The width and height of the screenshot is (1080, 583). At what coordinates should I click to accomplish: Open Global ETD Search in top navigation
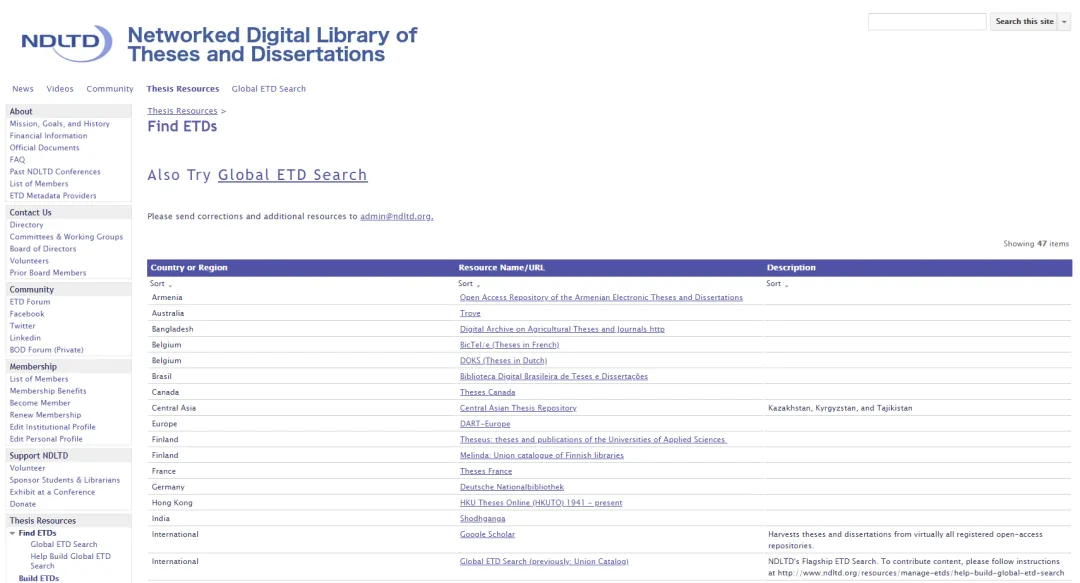pyautogui.click(x=269, y=89)
